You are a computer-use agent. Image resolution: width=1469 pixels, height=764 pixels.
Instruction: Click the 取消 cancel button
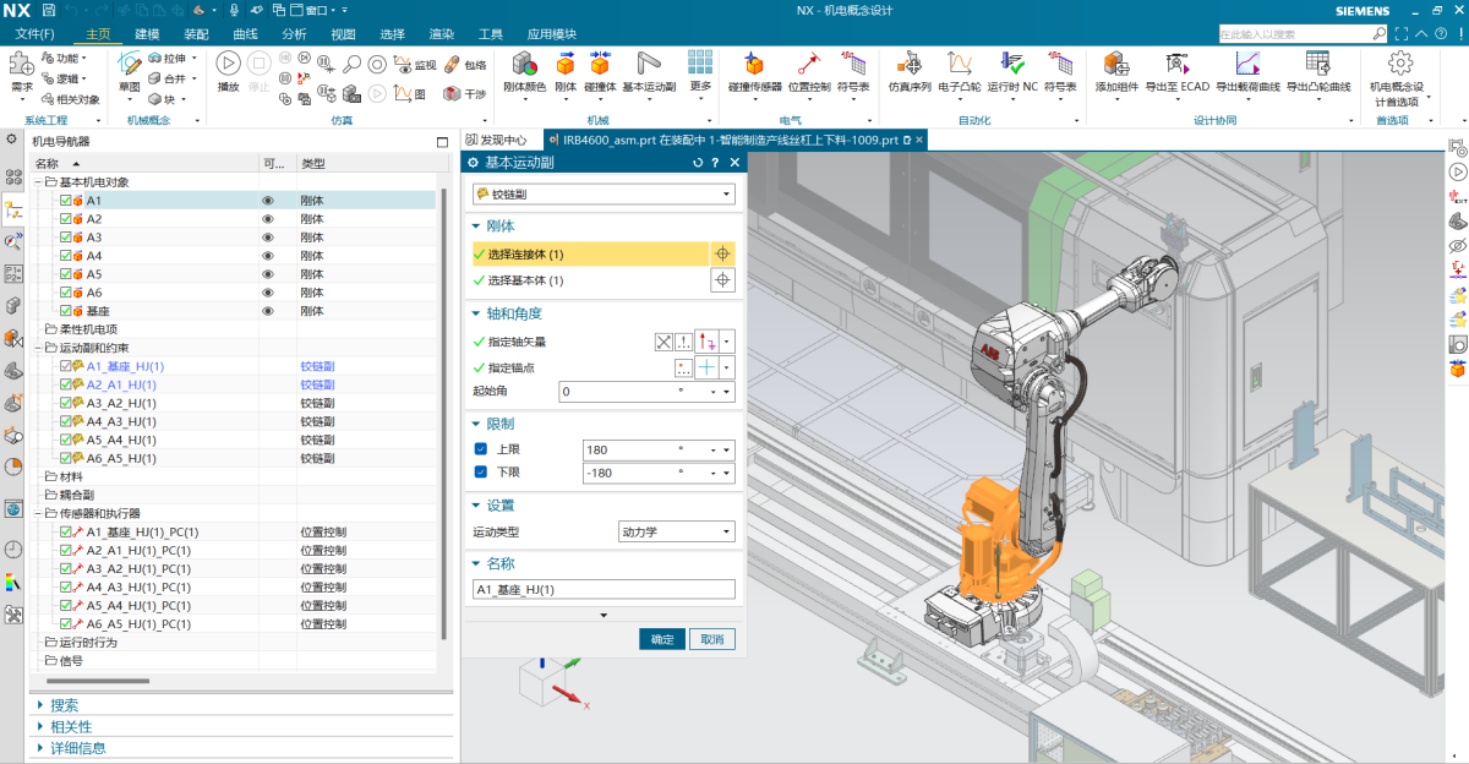point(712,640)
